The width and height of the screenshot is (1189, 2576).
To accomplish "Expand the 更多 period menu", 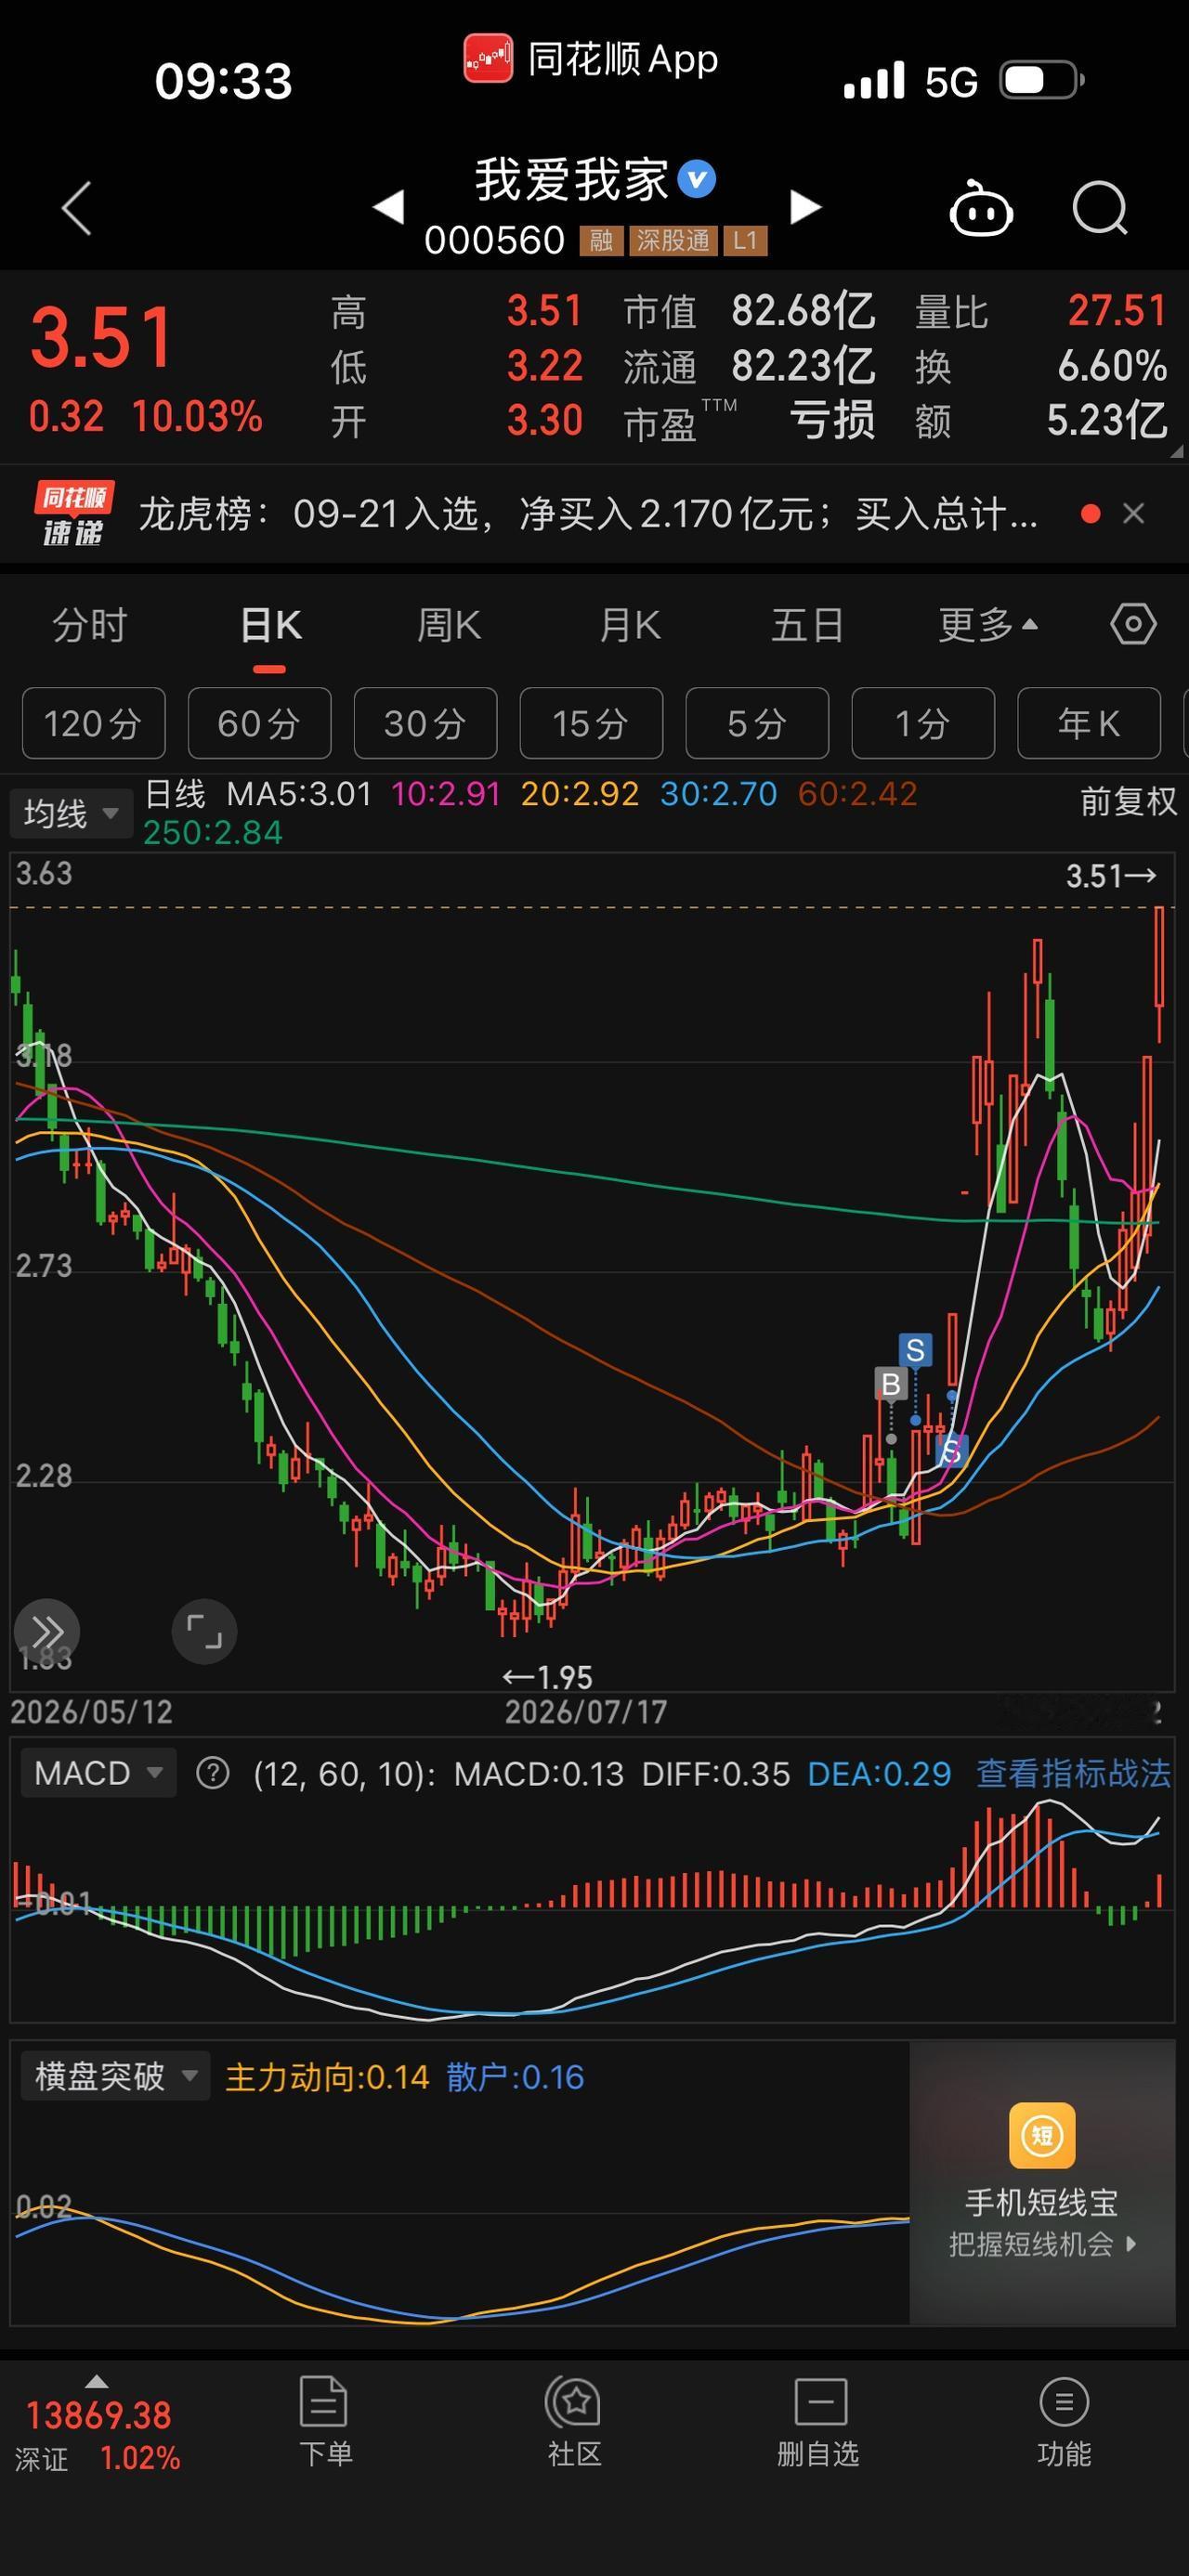I will tap(988, 626).
